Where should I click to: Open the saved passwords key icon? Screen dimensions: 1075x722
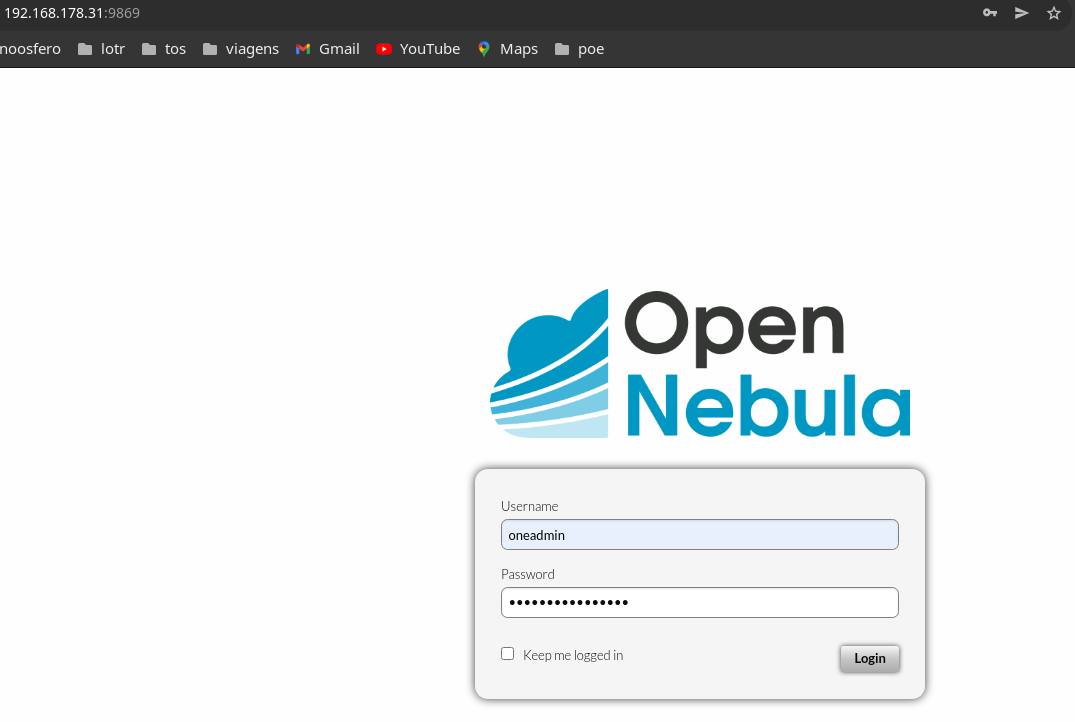point(989,13)
